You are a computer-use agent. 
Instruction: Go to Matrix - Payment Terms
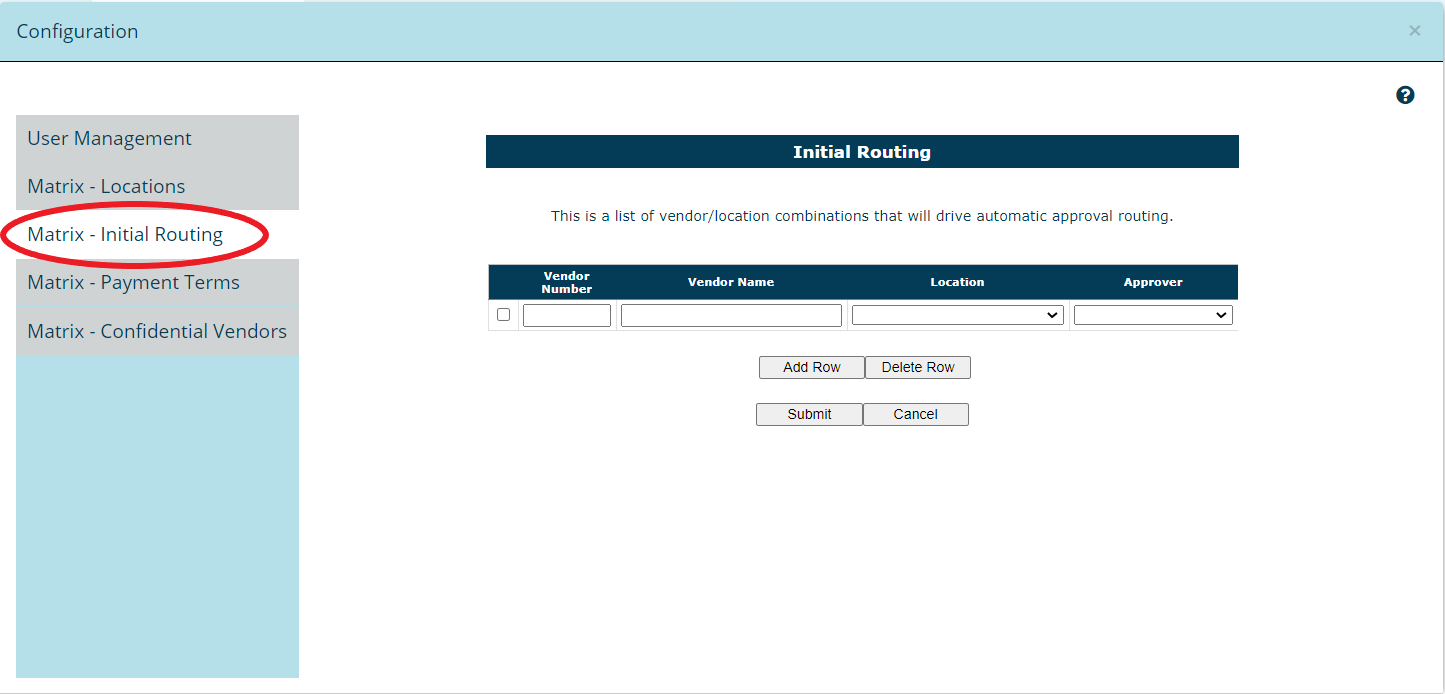click(133, 283)
